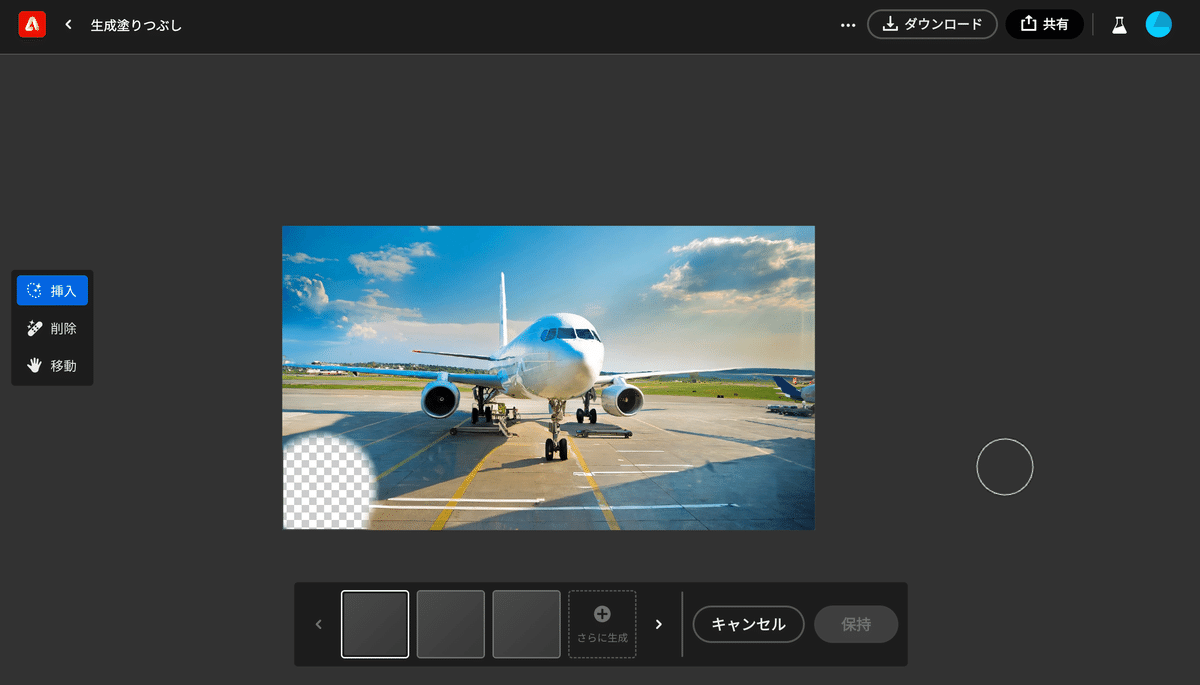
Task: Click the 保持 keep button
Action: pos(856,624)
